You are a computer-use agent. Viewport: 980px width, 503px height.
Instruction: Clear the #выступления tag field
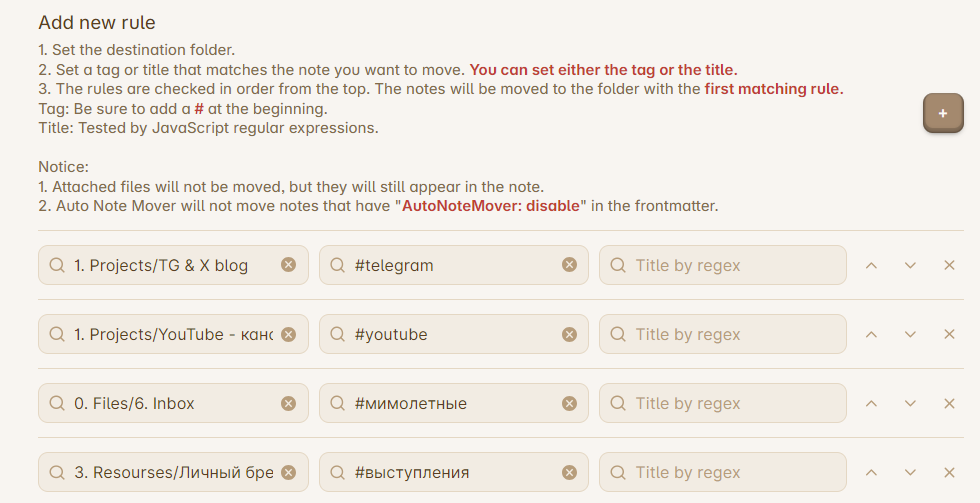(x=569, y=472)
